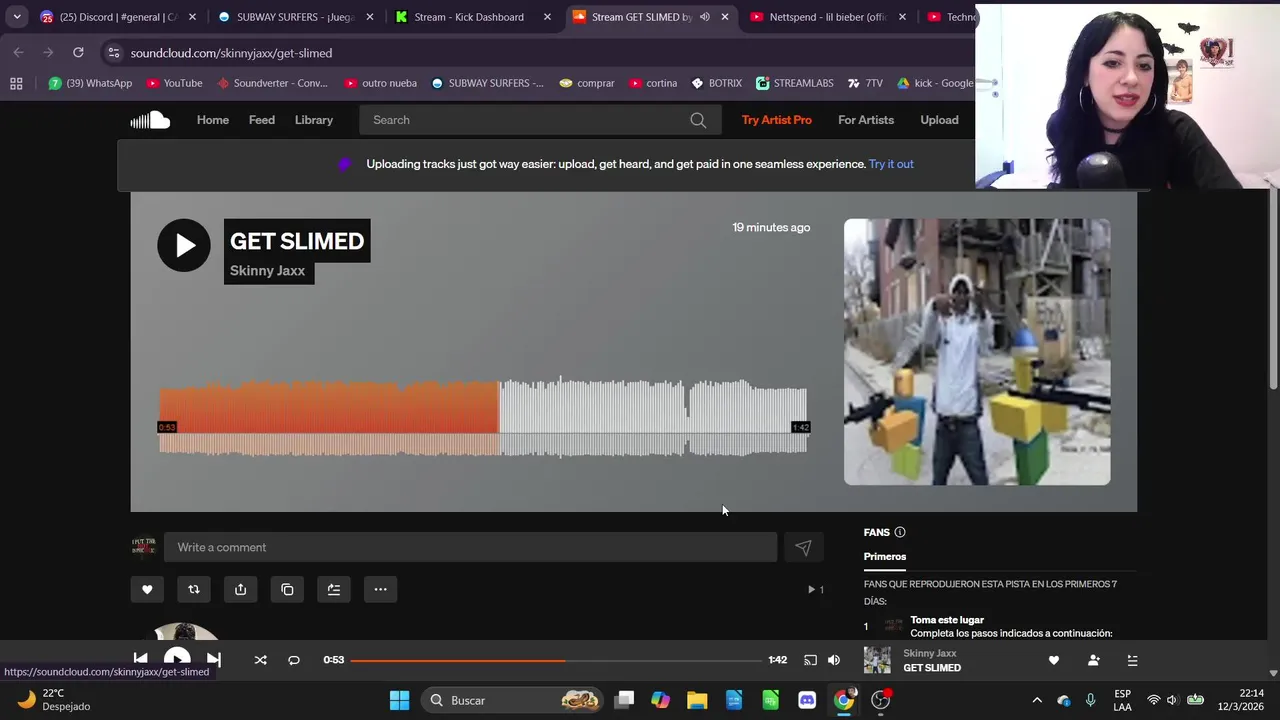Click the Upload link
This screenshot has height=720, width=1280.
[x=939, y=120]
